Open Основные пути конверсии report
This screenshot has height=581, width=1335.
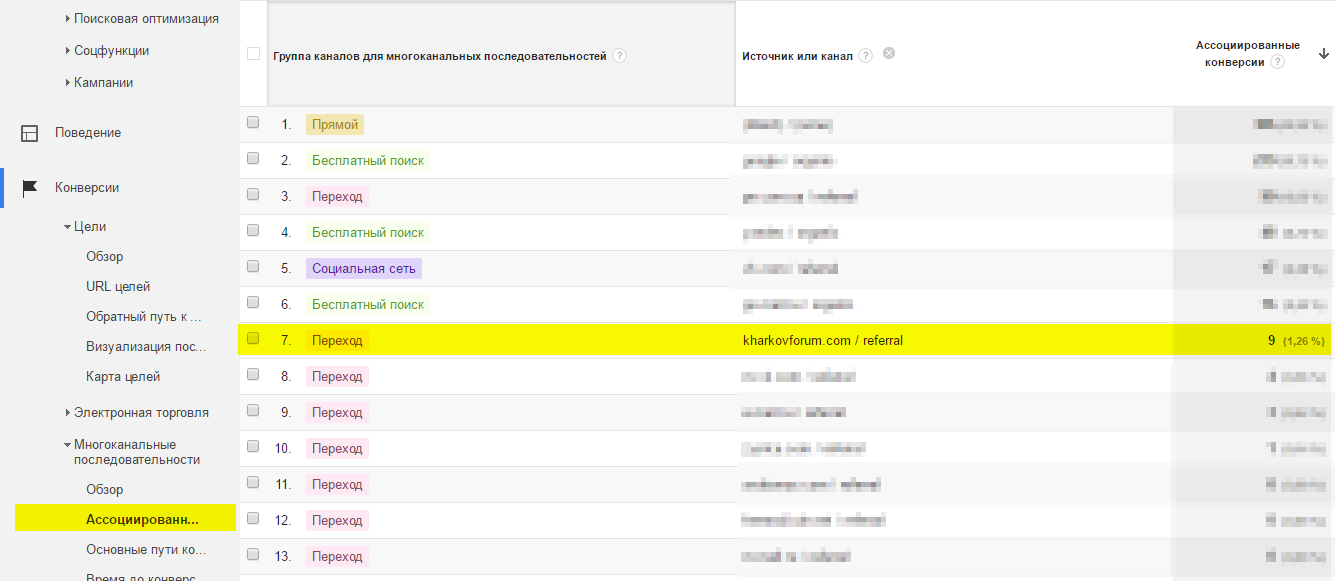tap(146, 550)
